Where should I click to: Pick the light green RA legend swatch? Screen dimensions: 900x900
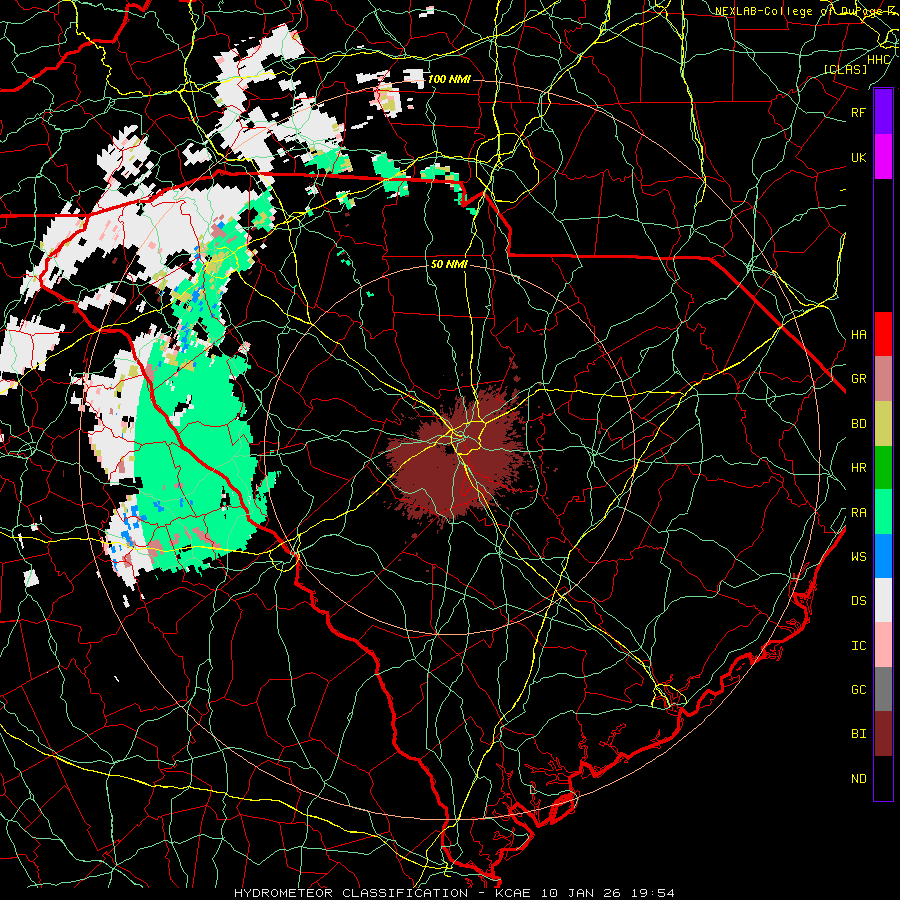point(883,512)
